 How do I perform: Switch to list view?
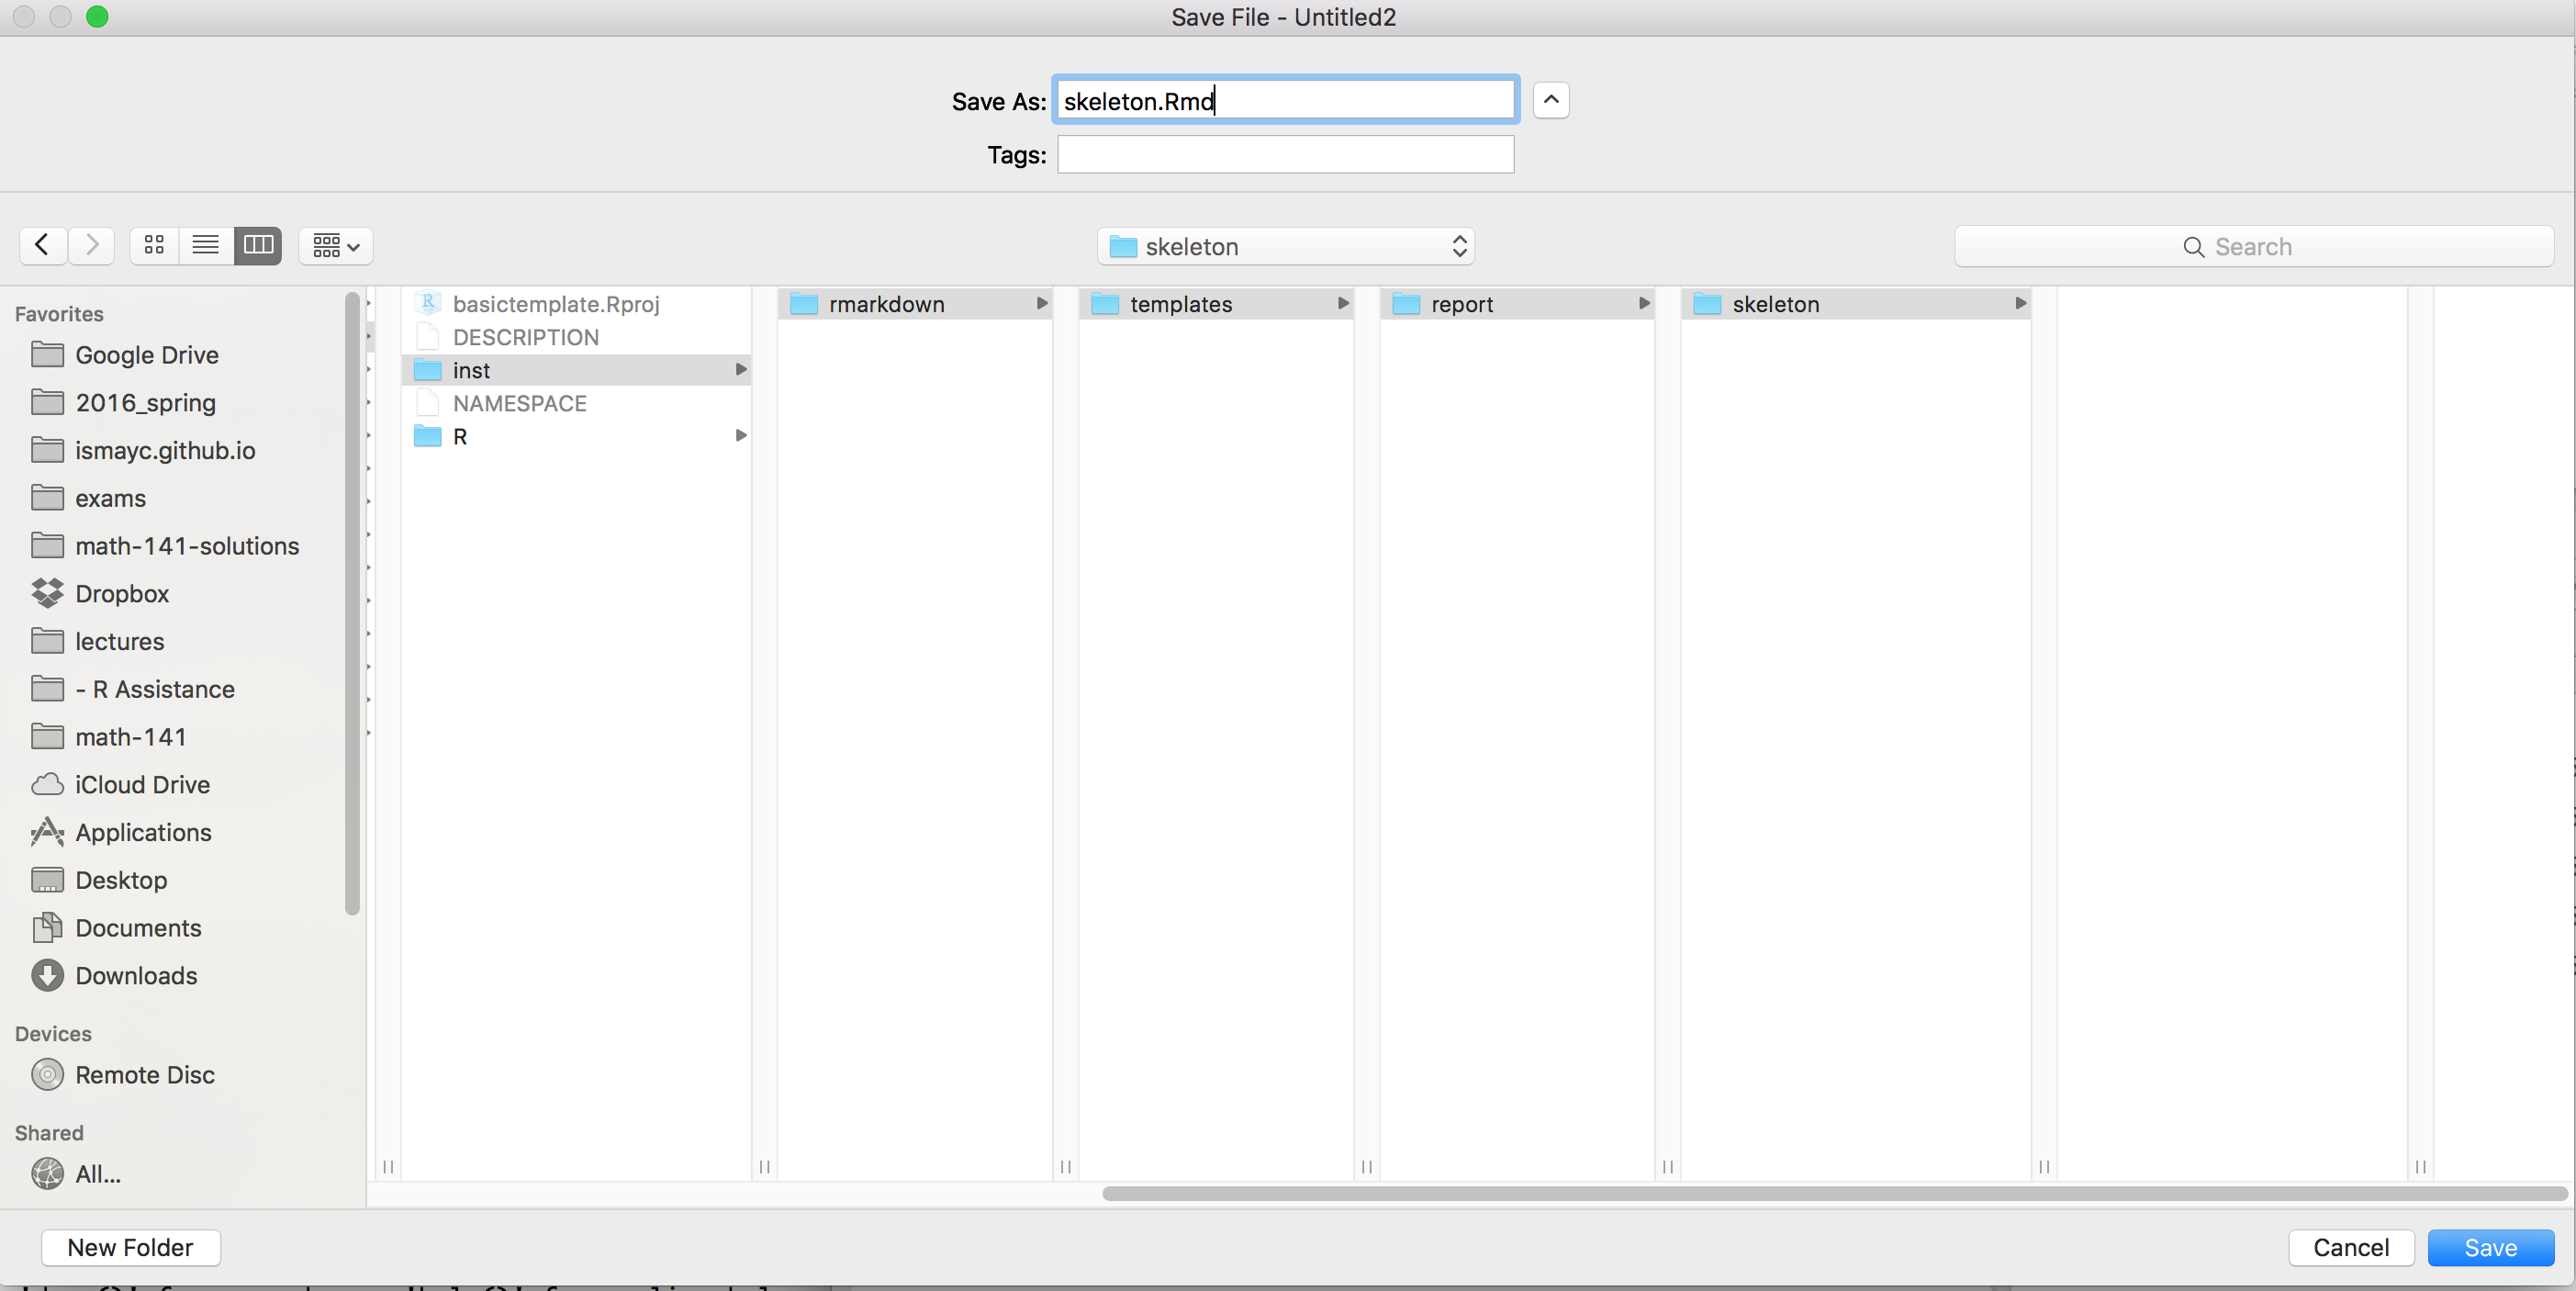click(206, 245)
